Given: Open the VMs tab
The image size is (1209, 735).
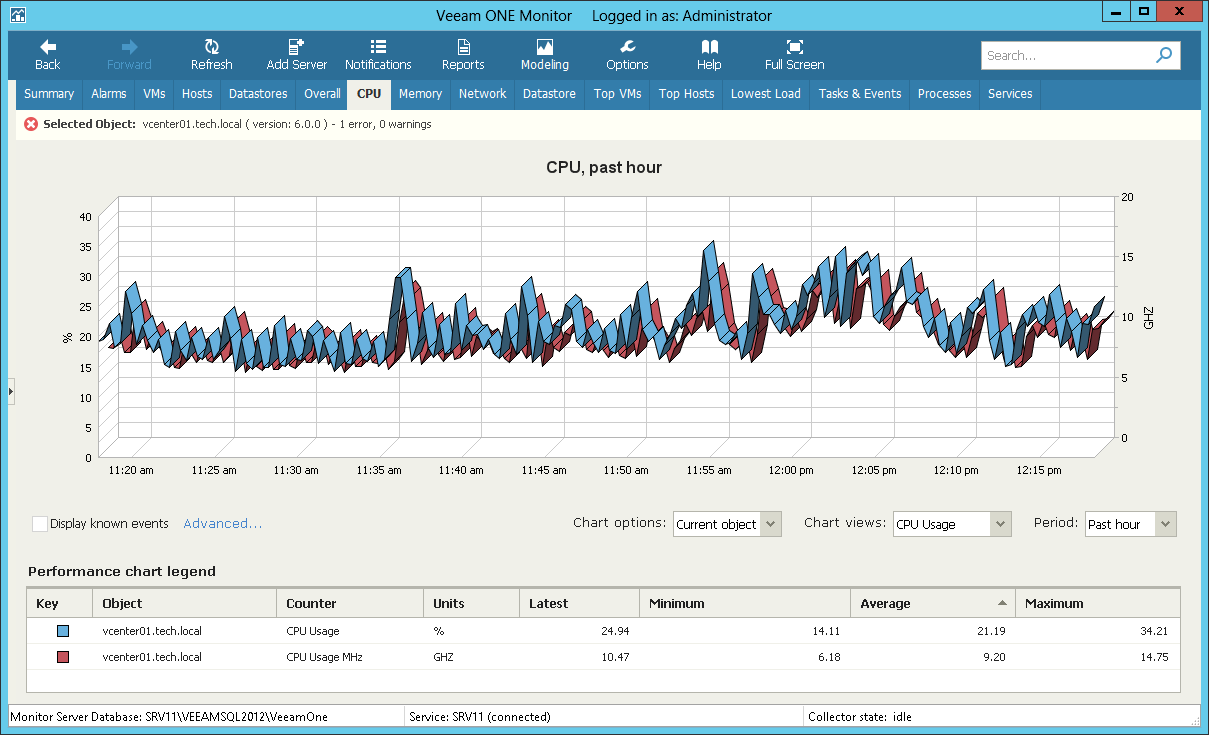Looking at the screenshot, I should pyautogui.click(x=154, y=94).
